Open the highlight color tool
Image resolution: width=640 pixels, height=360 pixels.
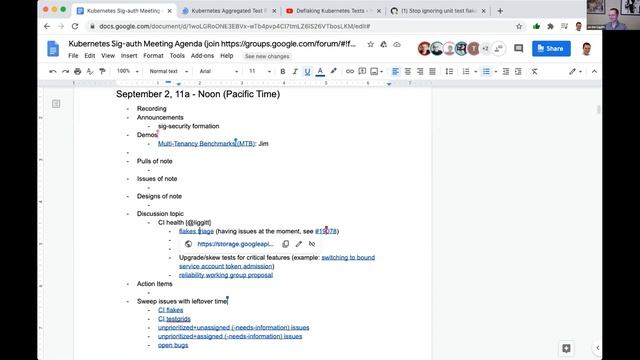pyautogui.click(x=333, y=71)
